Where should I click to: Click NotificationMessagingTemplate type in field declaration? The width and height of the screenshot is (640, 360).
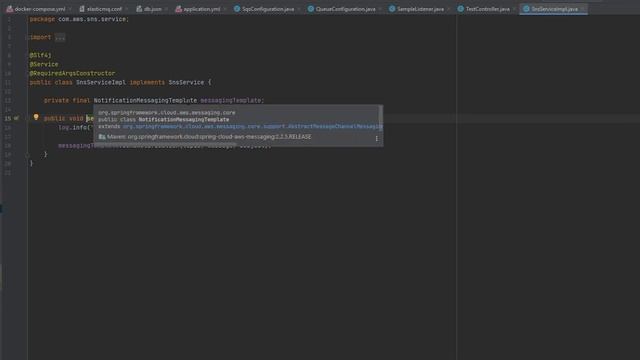[145, 100]
